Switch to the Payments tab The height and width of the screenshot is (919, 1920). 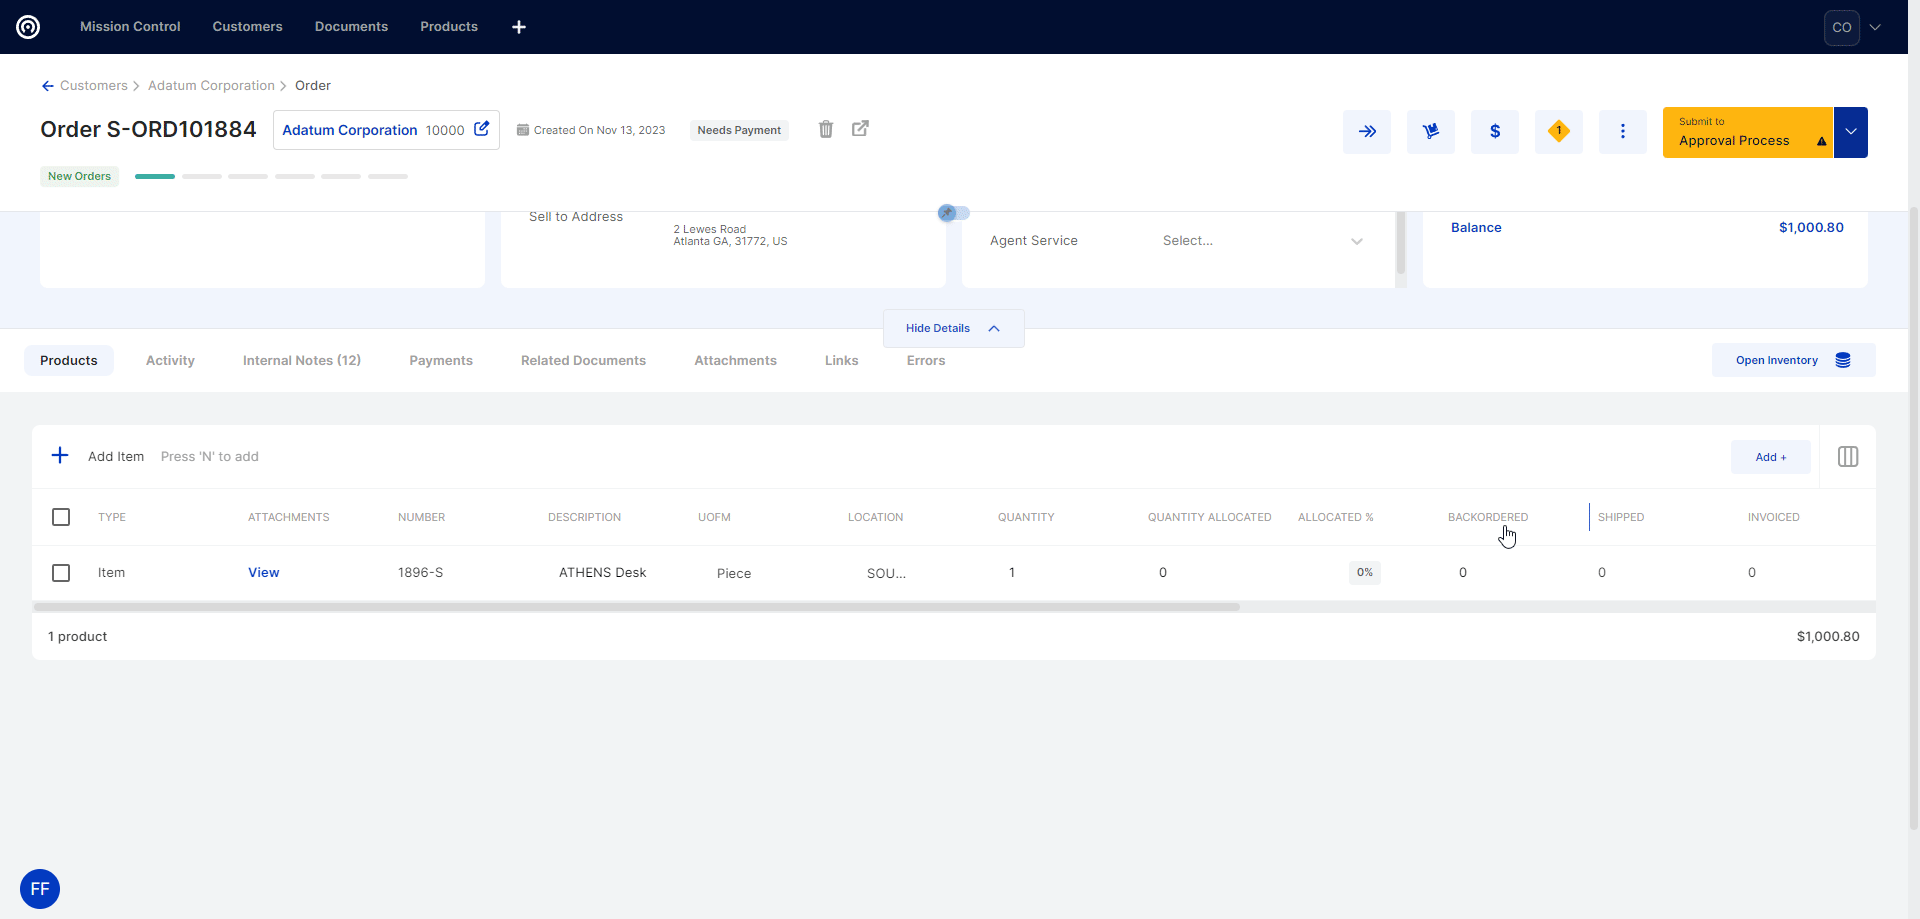point(440,361)
